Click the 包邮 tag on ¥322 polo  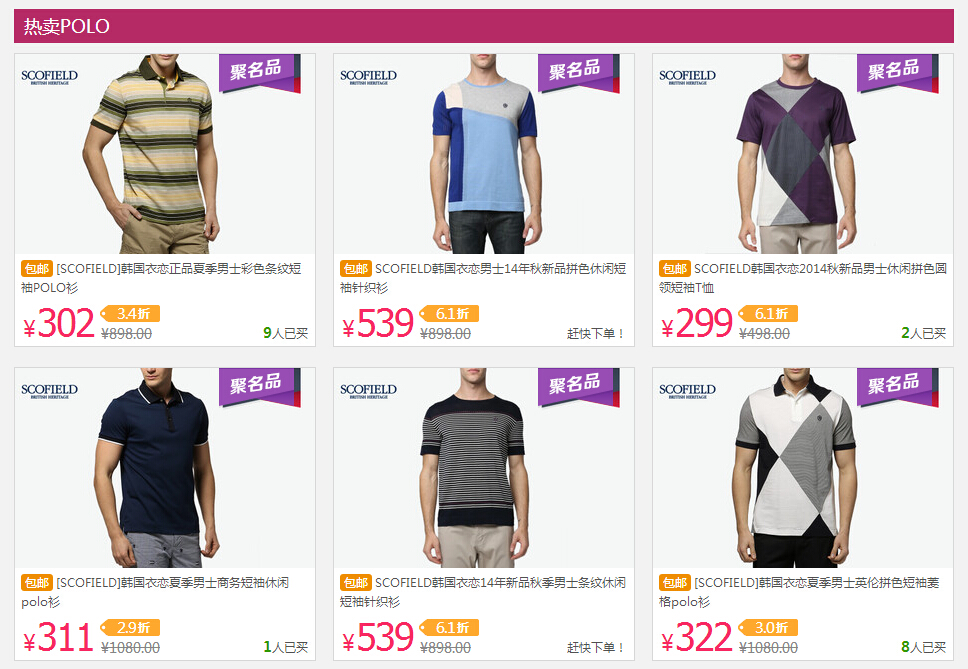(674, 583)
